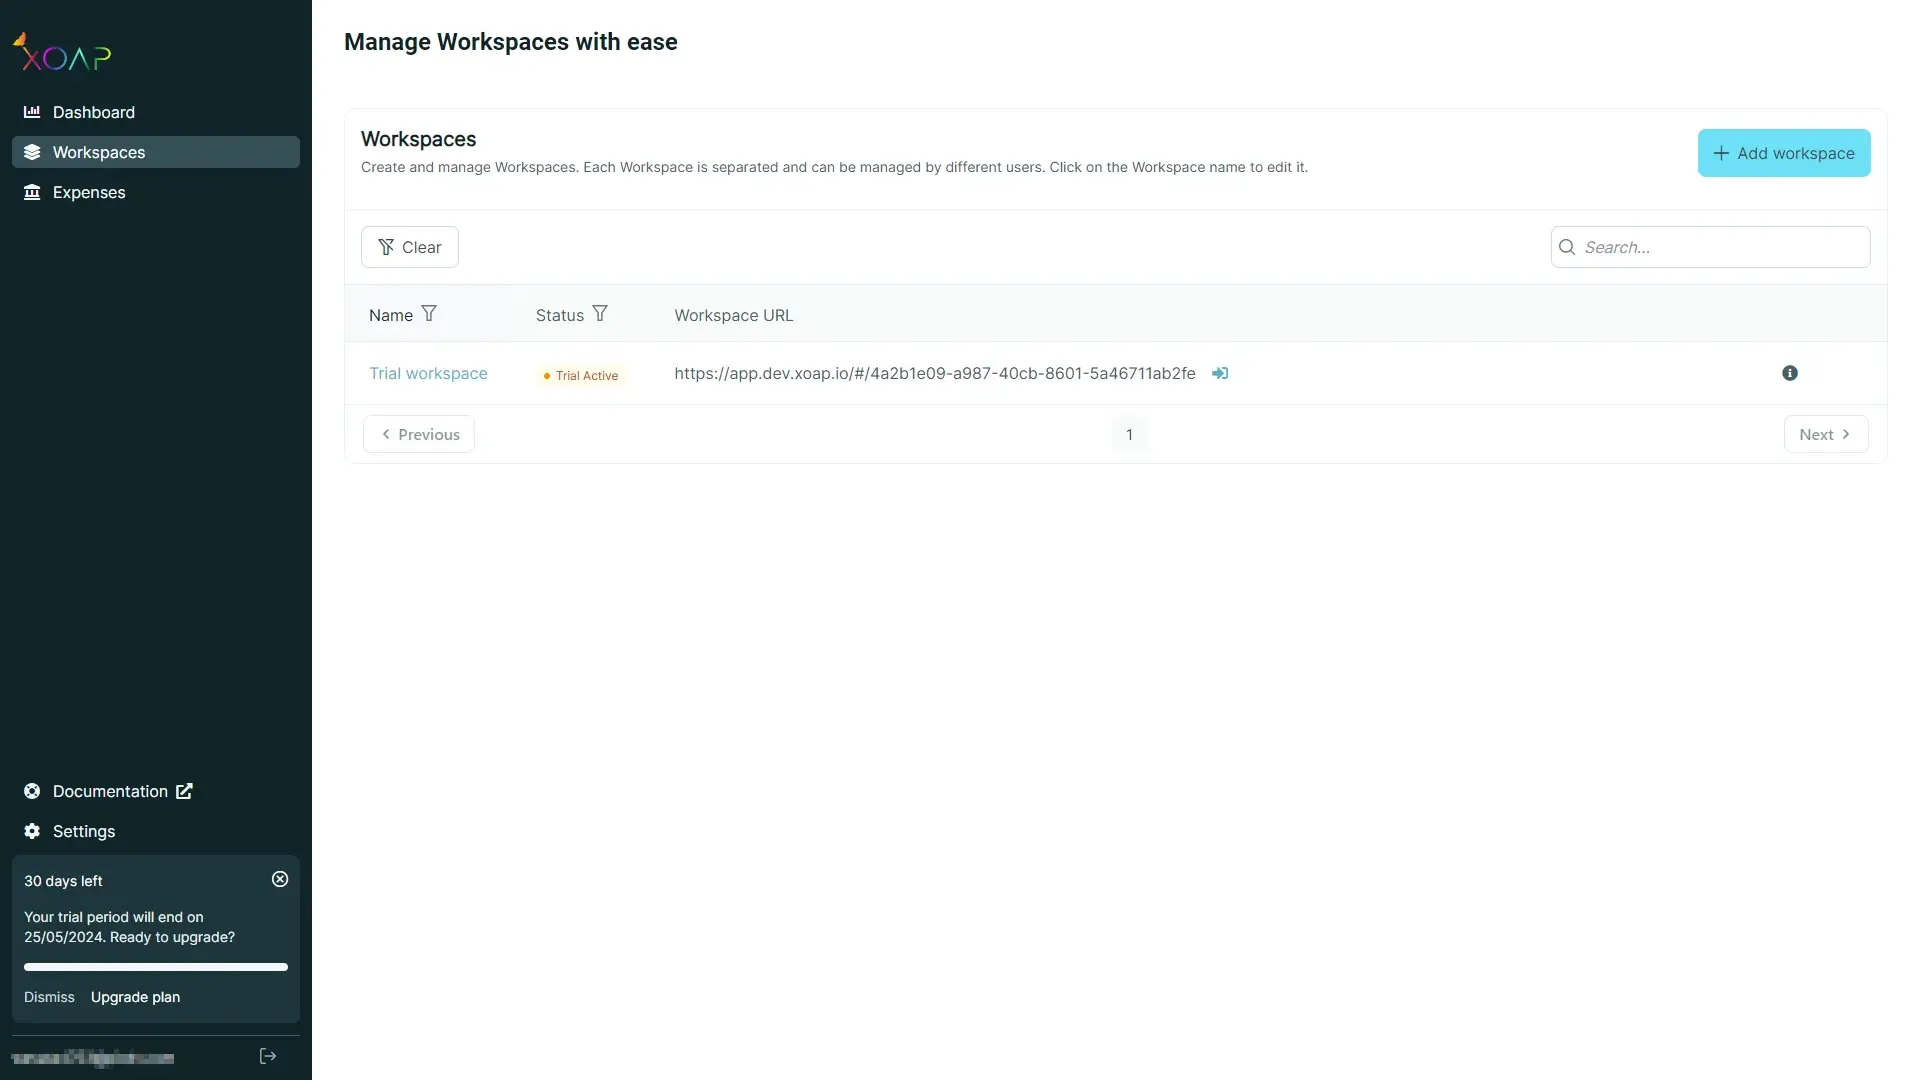Click the logout icon
The image size is (1920, 1080).
click(268, 1056)
